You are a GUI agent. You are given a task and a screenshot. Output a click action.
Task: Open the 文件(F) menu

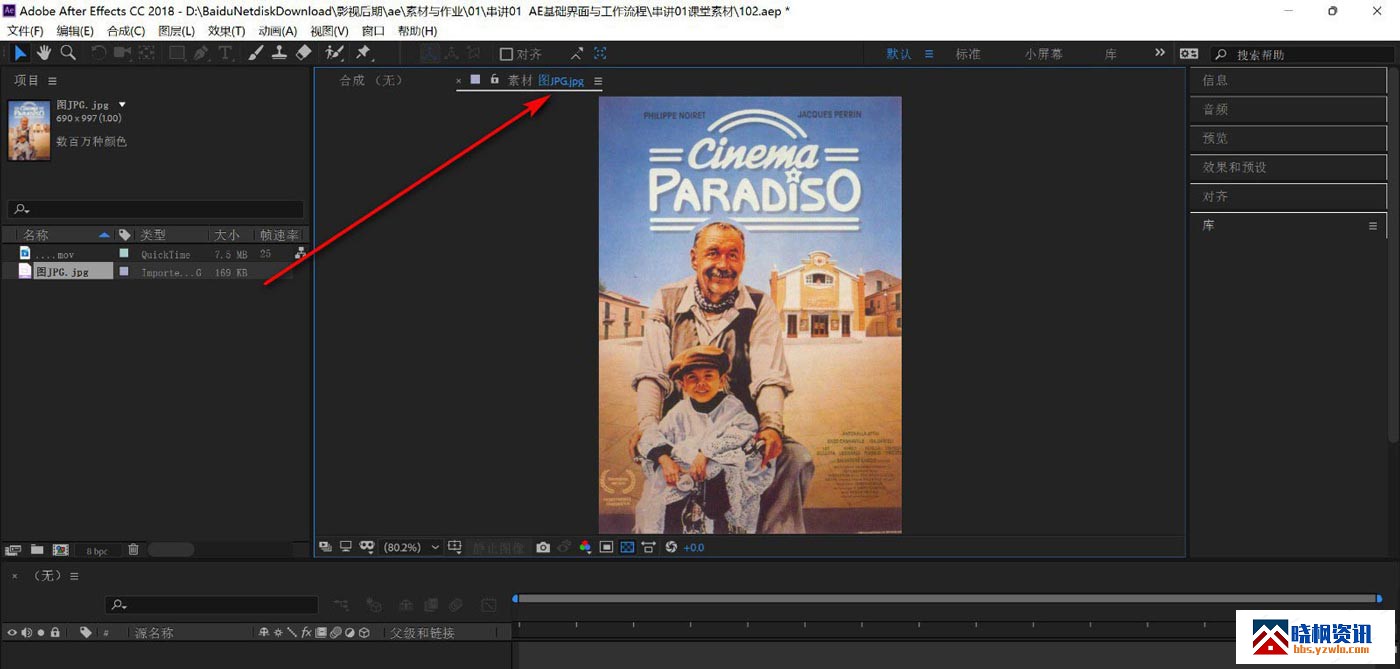click(25, 31)
